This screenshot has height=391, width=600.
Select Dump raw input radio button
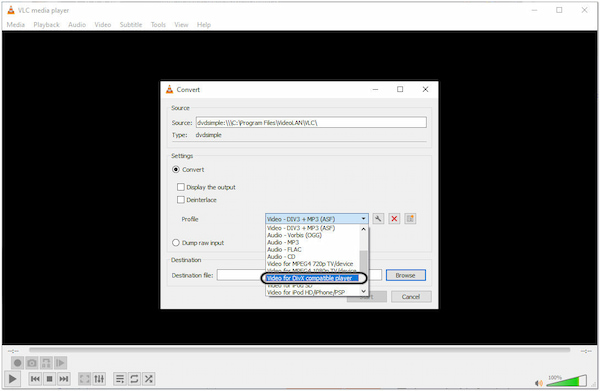(x=176, y=243)
